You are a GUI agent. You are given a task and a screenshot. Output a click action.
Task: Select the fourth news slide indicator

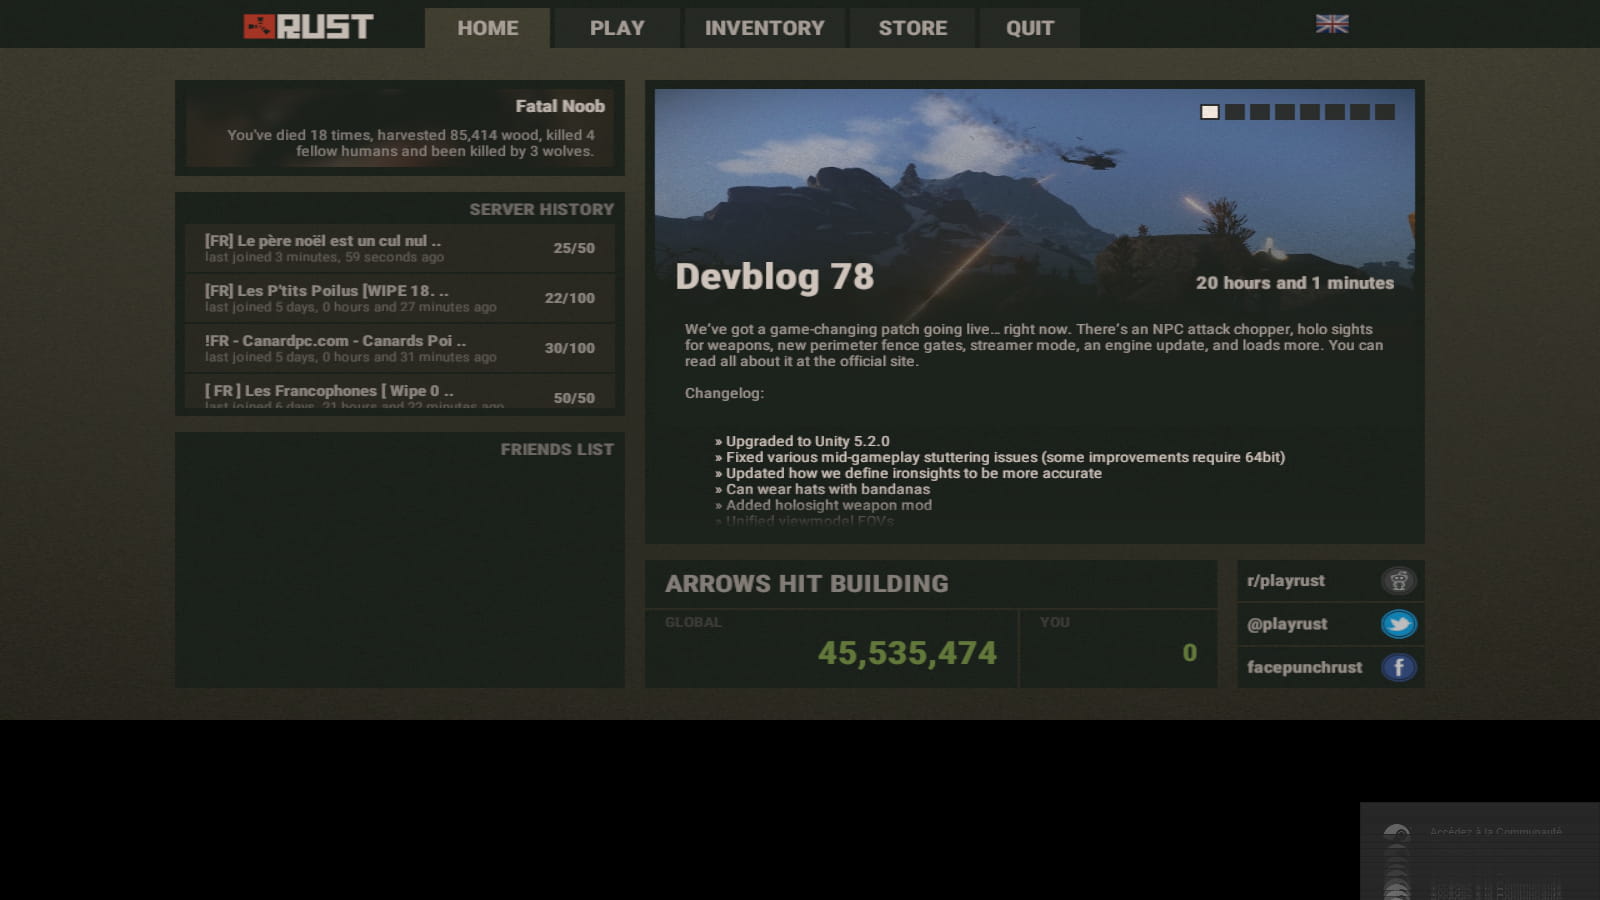pos(1285,112)
